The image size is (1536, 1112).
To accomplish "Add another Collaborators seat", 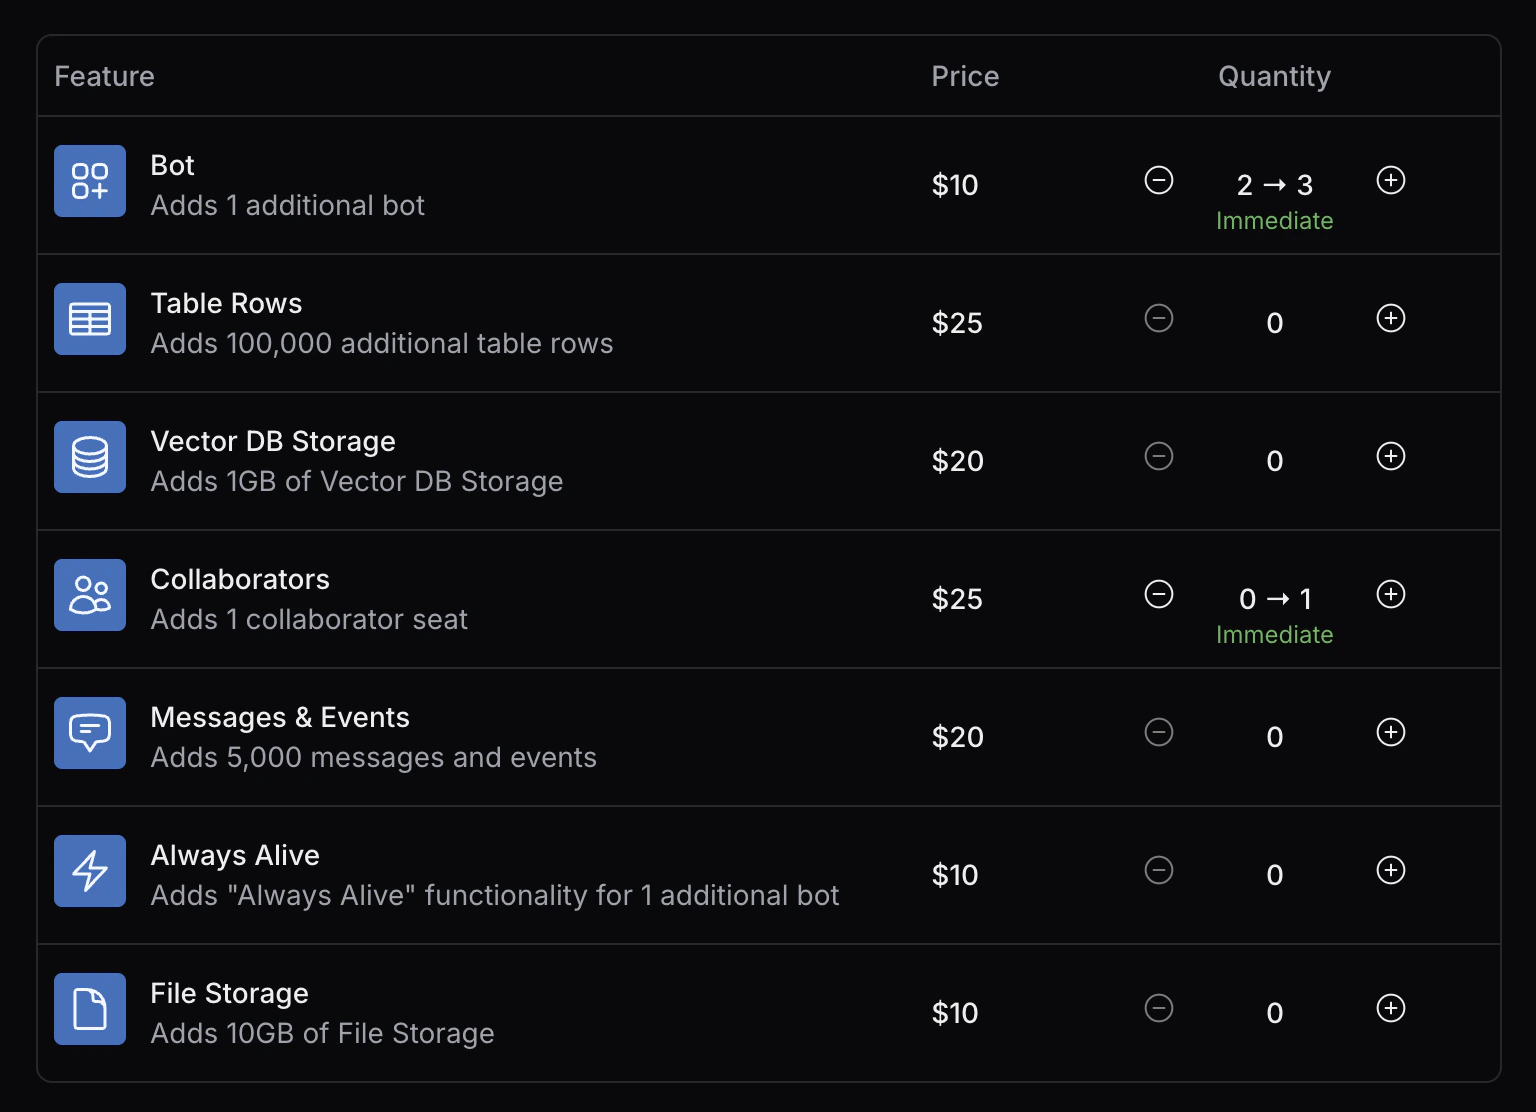I will [x=1391, y=594].
